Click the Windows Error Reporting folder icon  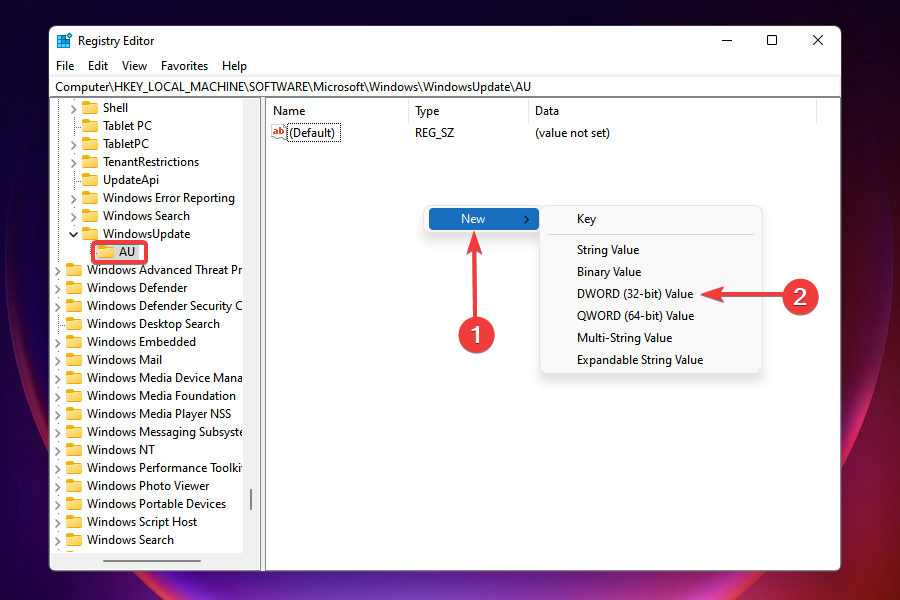click(90, 198)
